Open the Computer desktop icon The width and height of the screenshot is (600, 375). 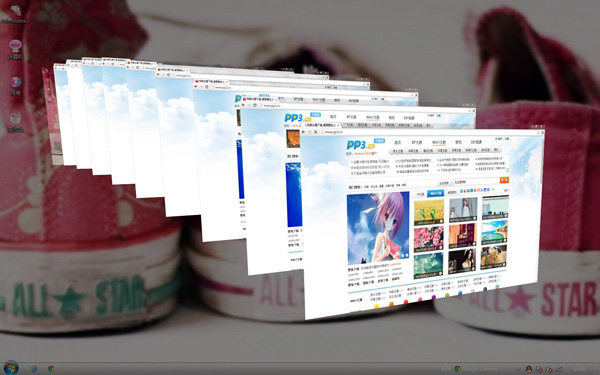point(15,49)
